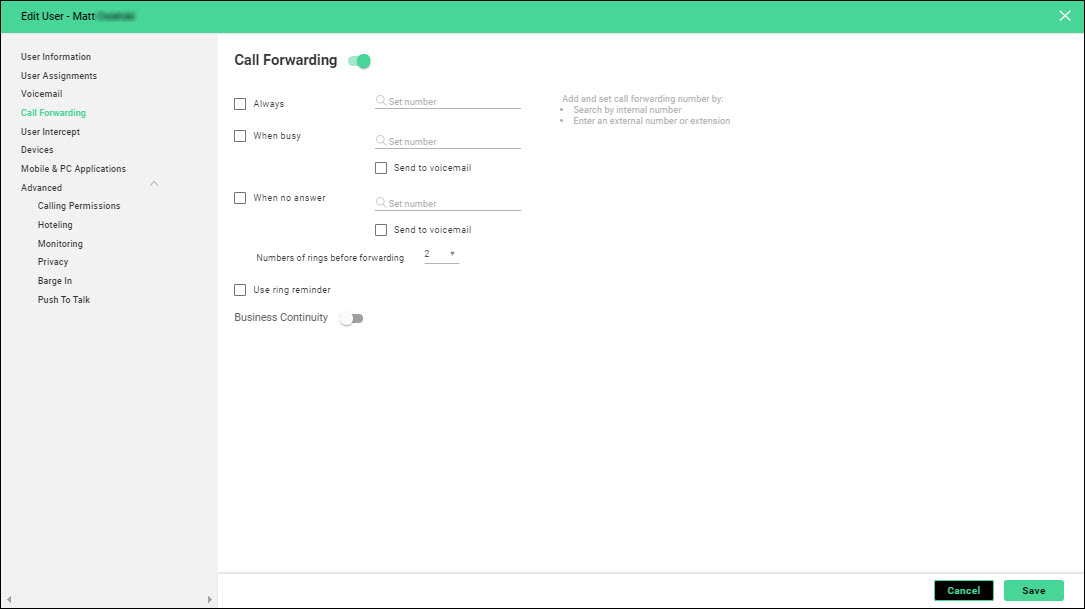1085x609 pixels.
Task: Enable the When no answer checkbox
Action: [240, 198]
